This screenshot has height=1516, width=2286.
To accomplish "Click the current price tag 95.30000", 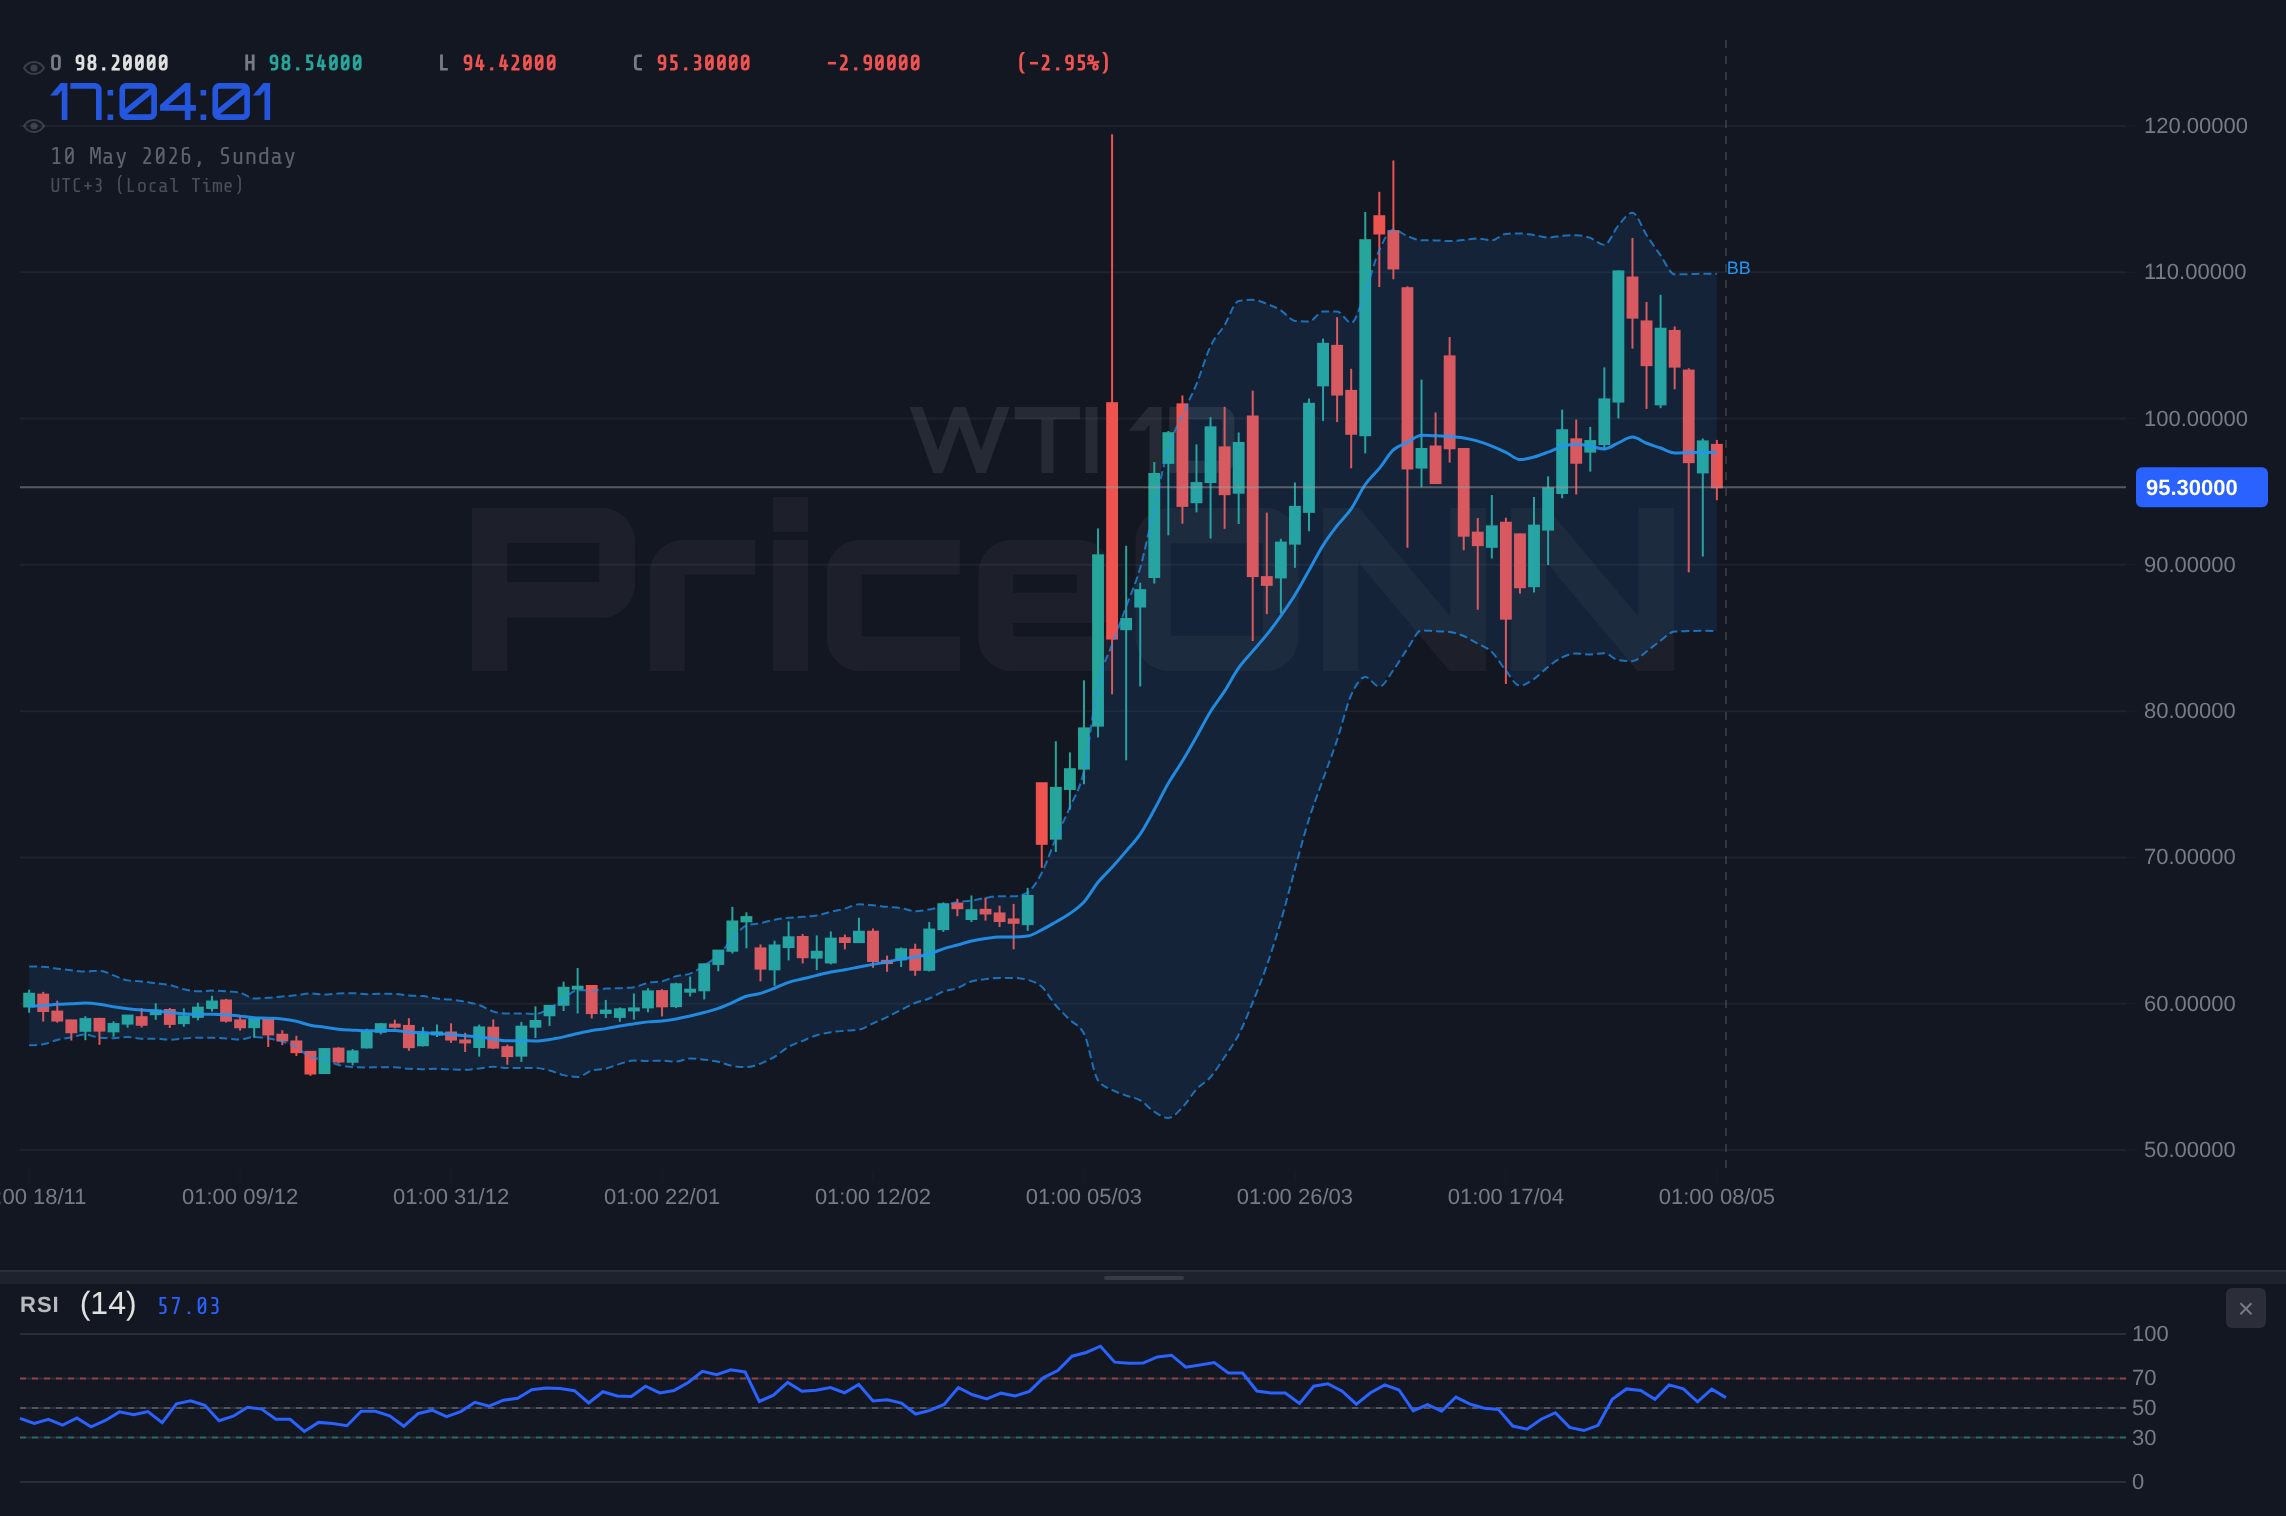I will click(2201, 487).
